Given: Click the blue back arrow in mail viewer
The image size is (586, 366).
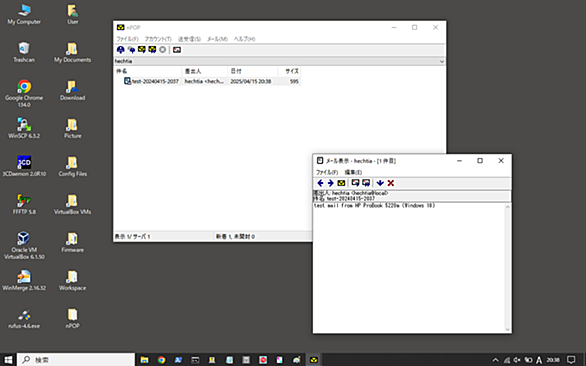Looking at the screenshot, I should click(x=320, y=183).
